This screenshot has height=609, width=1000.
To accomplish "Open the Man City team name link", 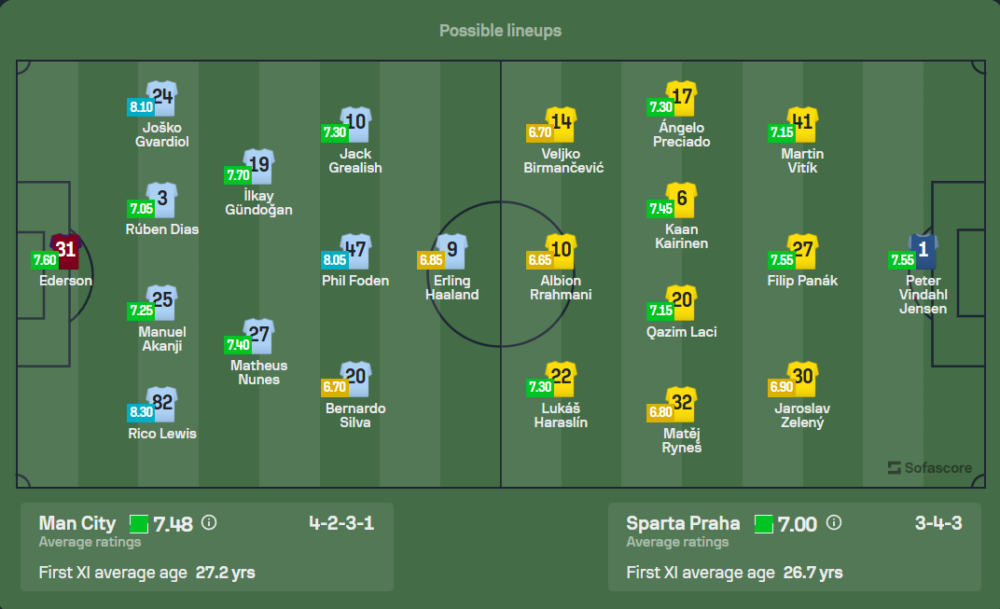I will [77, 523].
